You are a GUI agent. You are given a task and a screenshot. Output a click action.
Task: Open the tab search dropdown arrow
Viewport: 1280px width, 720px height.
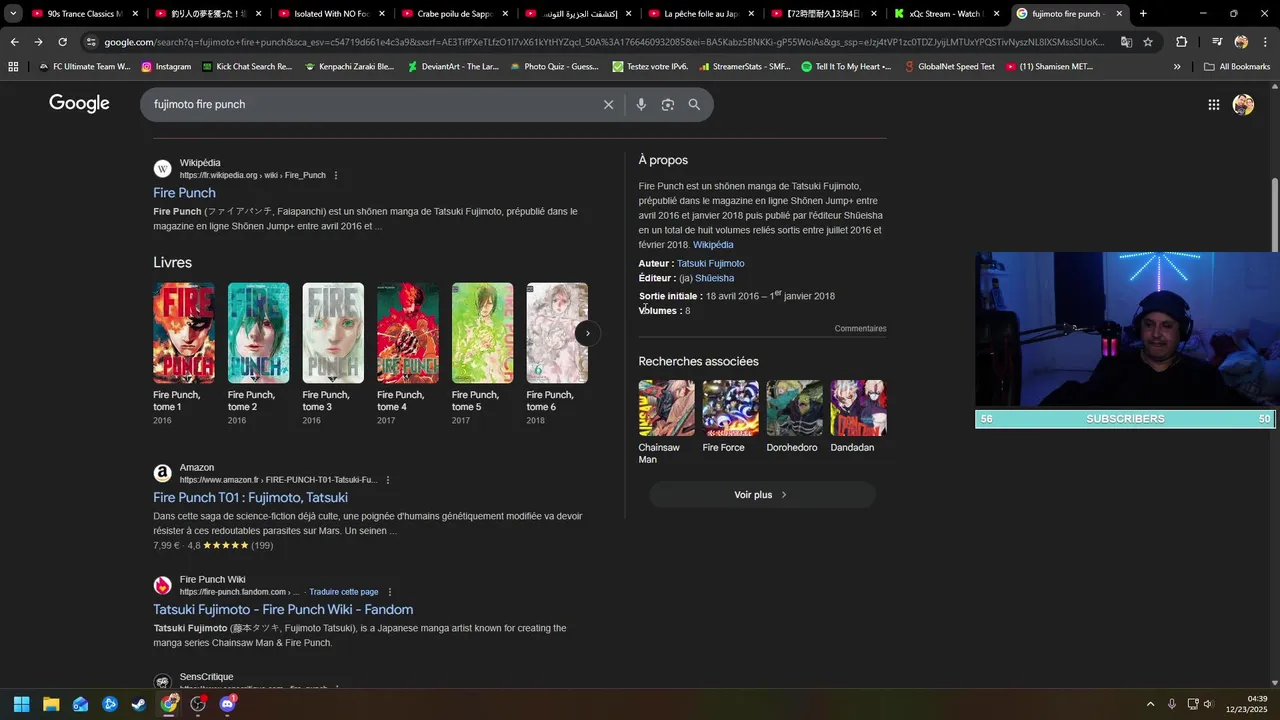pos(13,14)
